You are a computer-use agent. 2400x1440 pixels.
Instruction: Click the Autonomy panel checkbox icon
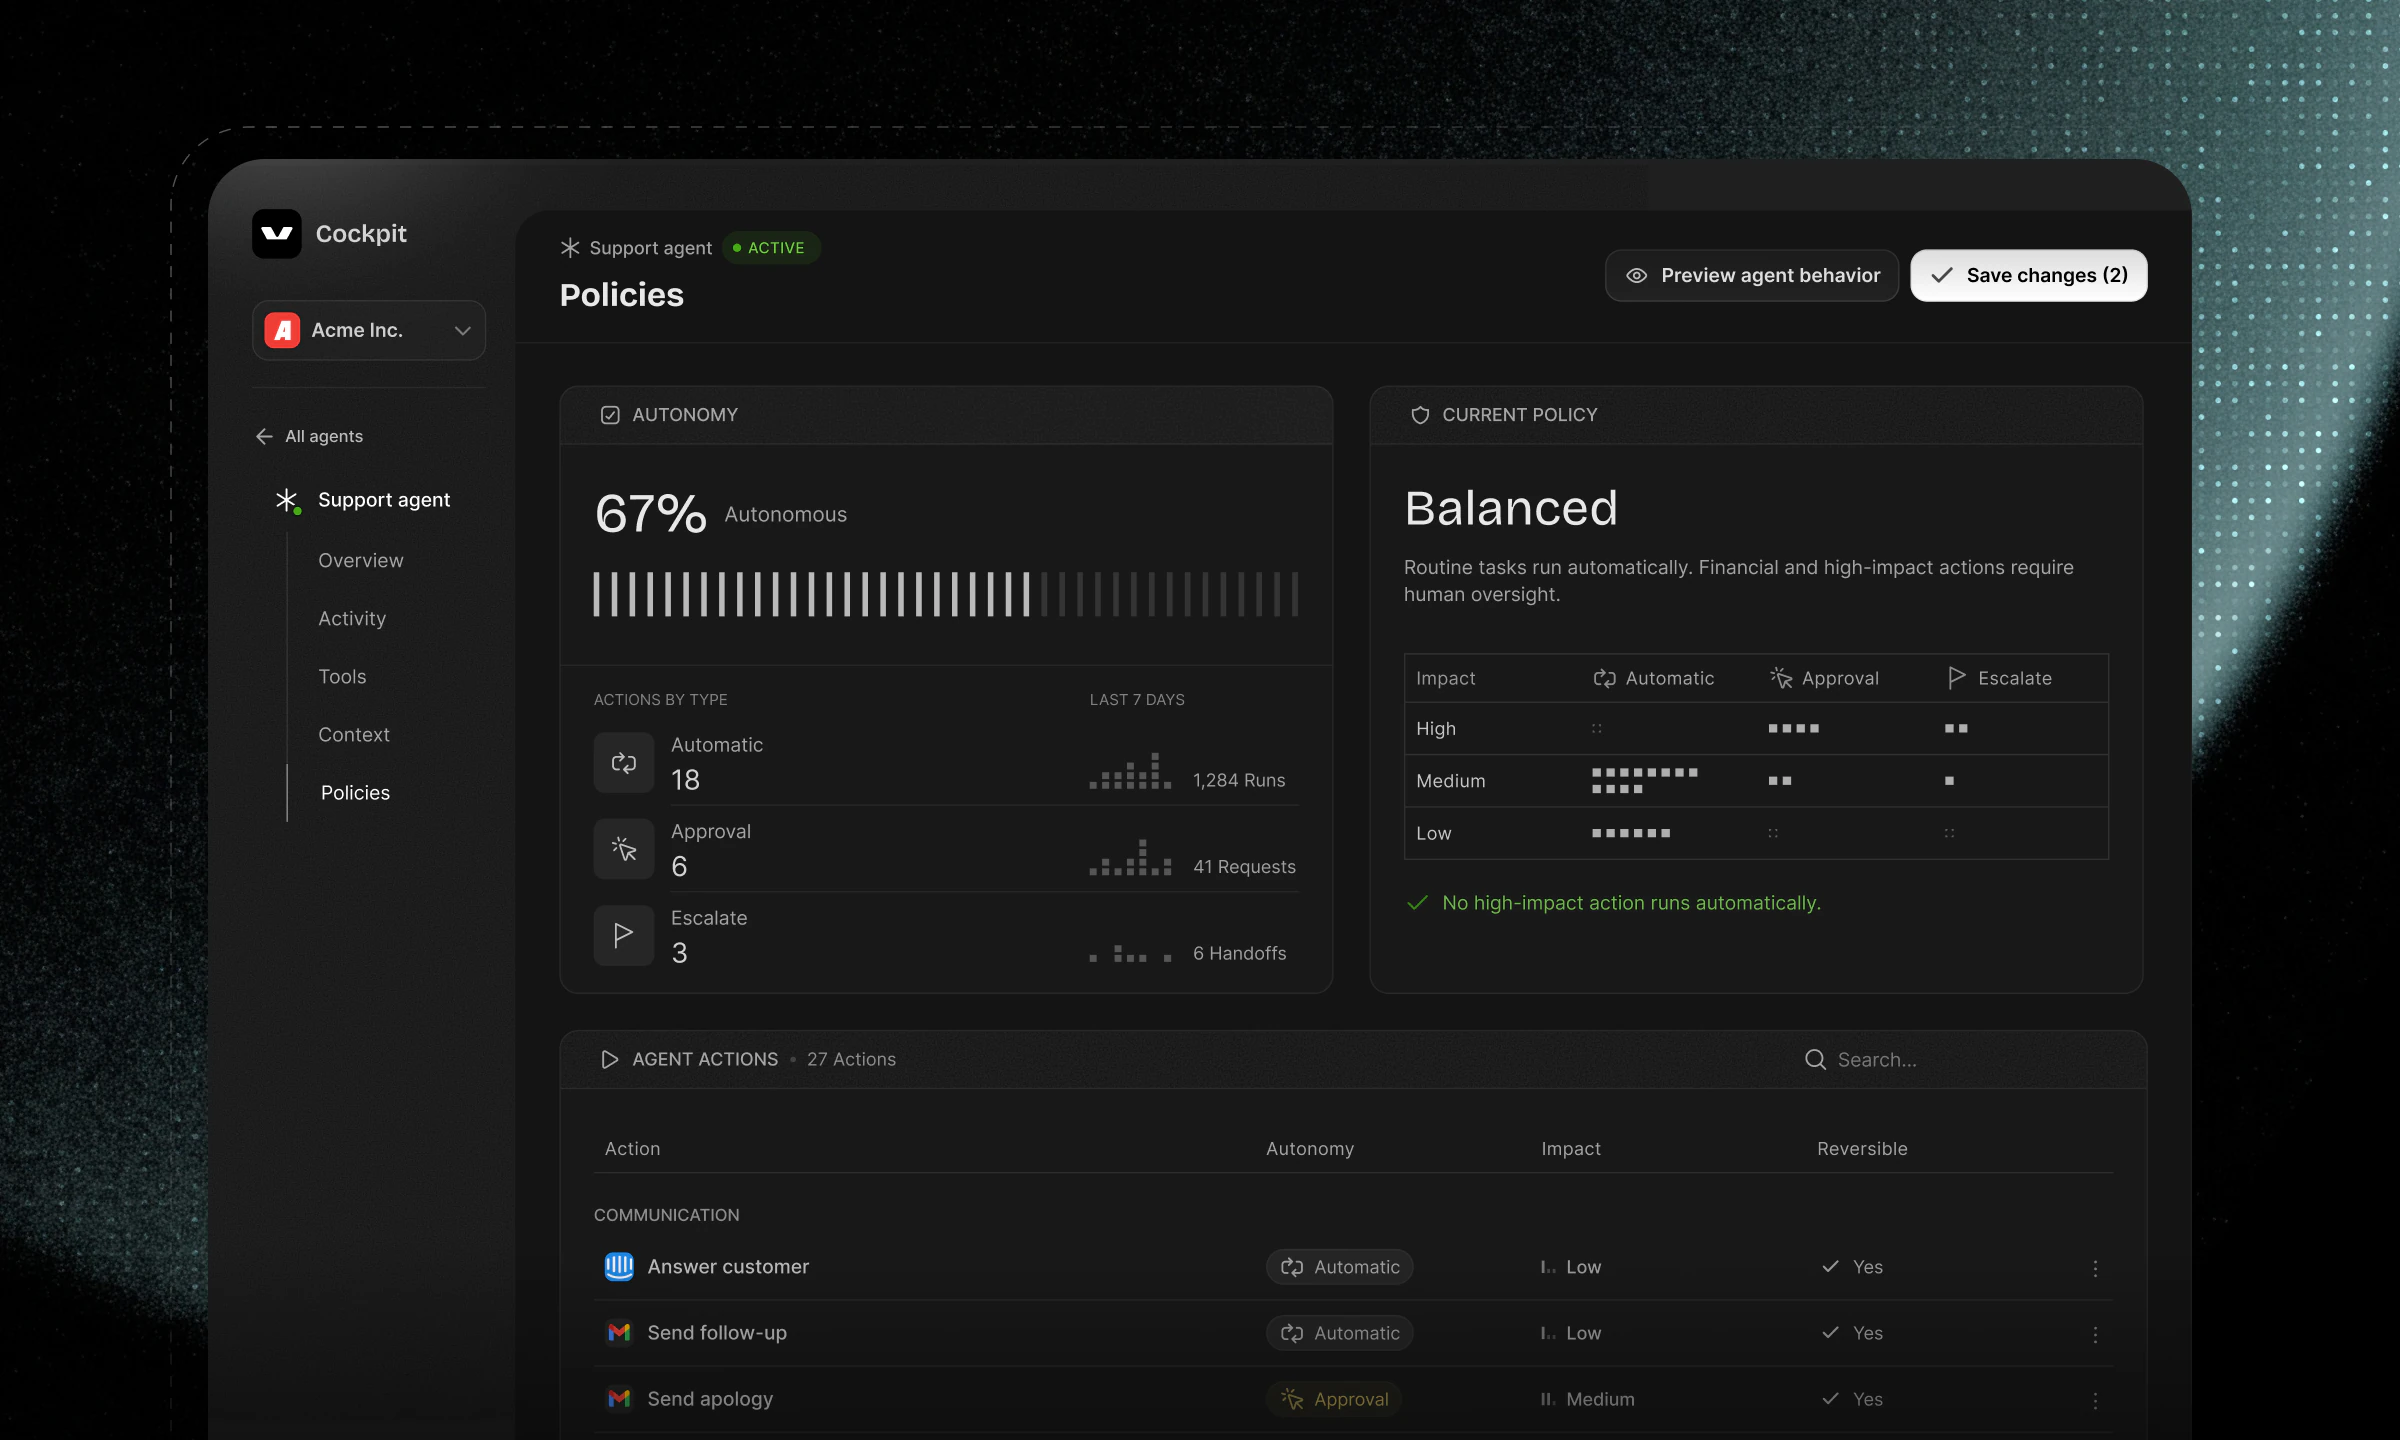coord(610,415)
